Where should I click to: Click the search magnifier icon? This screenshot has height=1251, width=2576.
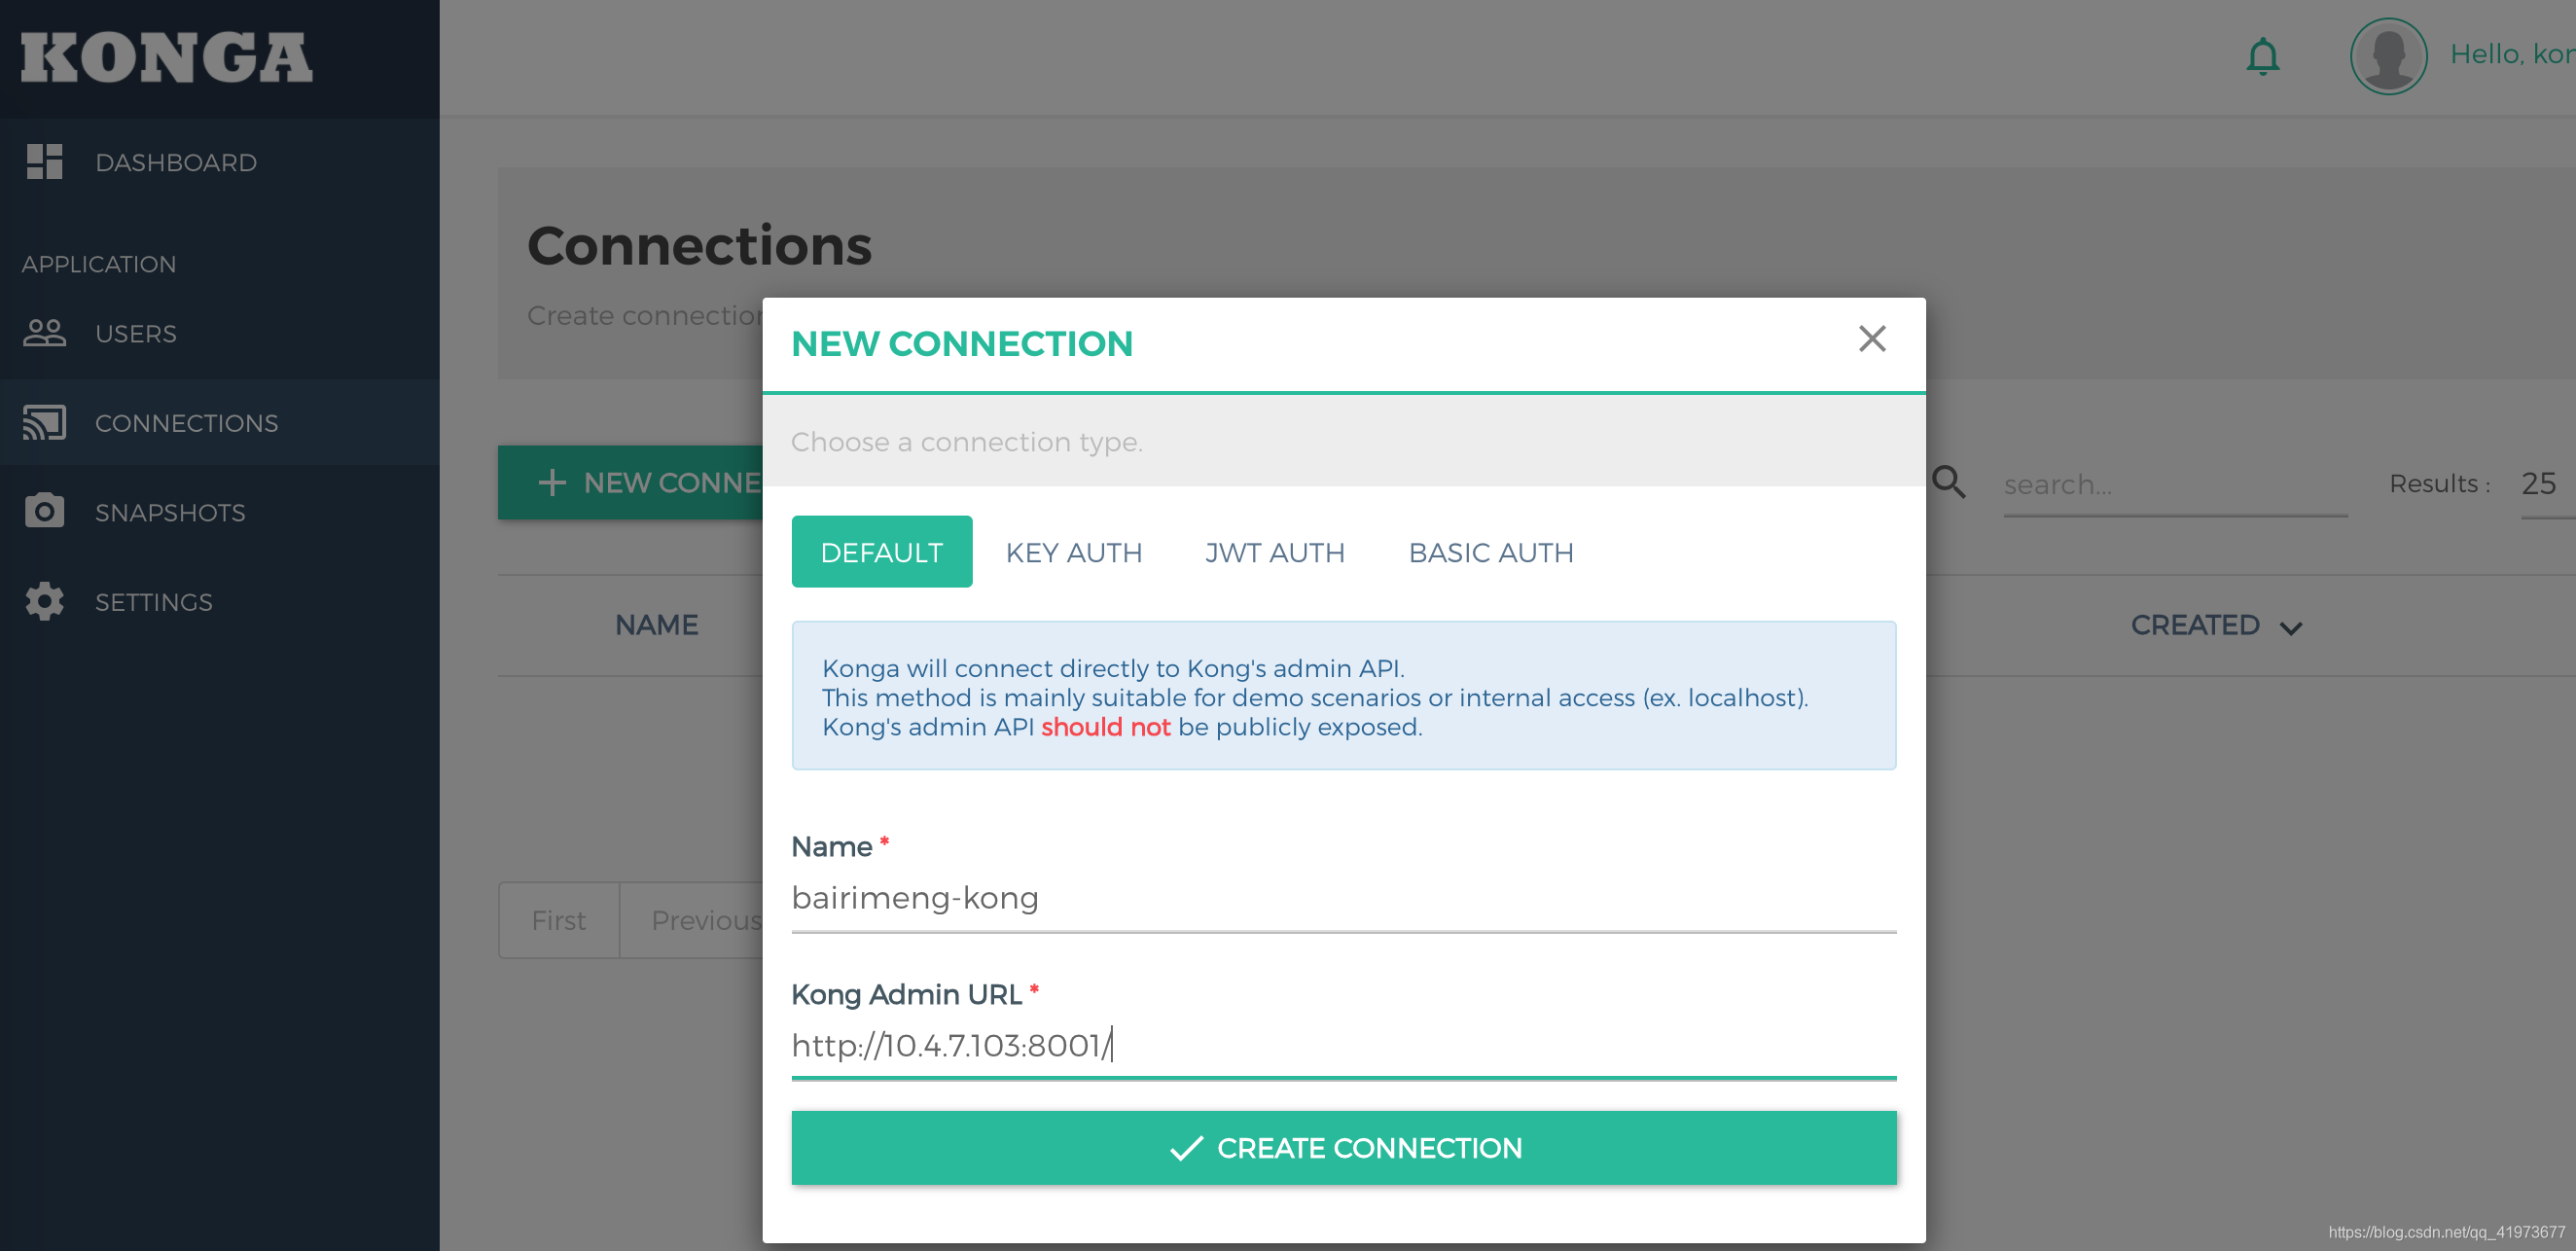point(1948,482)
